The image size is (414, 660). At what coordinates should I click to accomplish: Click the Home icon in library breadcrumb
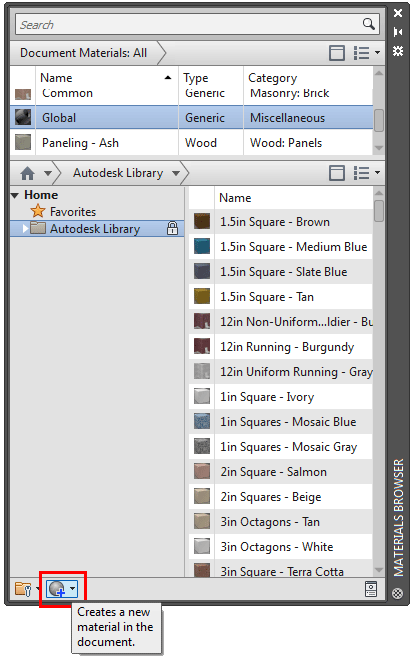tap(27, 173)
